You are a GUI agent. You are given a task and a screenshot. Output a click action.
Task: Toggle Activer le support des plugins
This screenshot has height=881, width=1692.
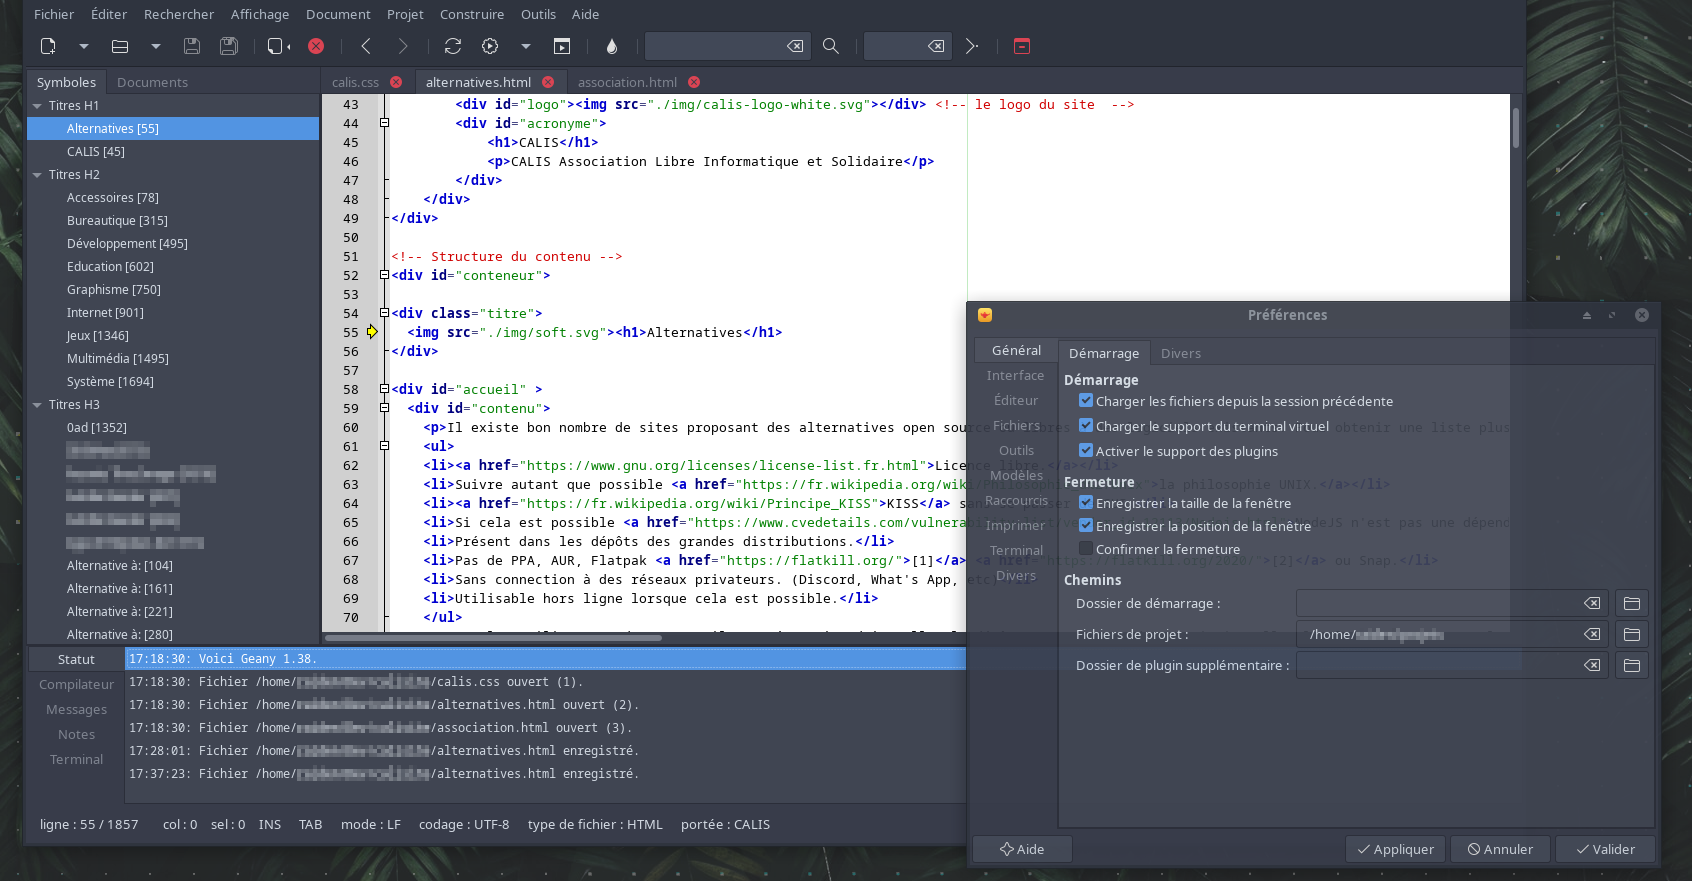tap(1086, 451)
